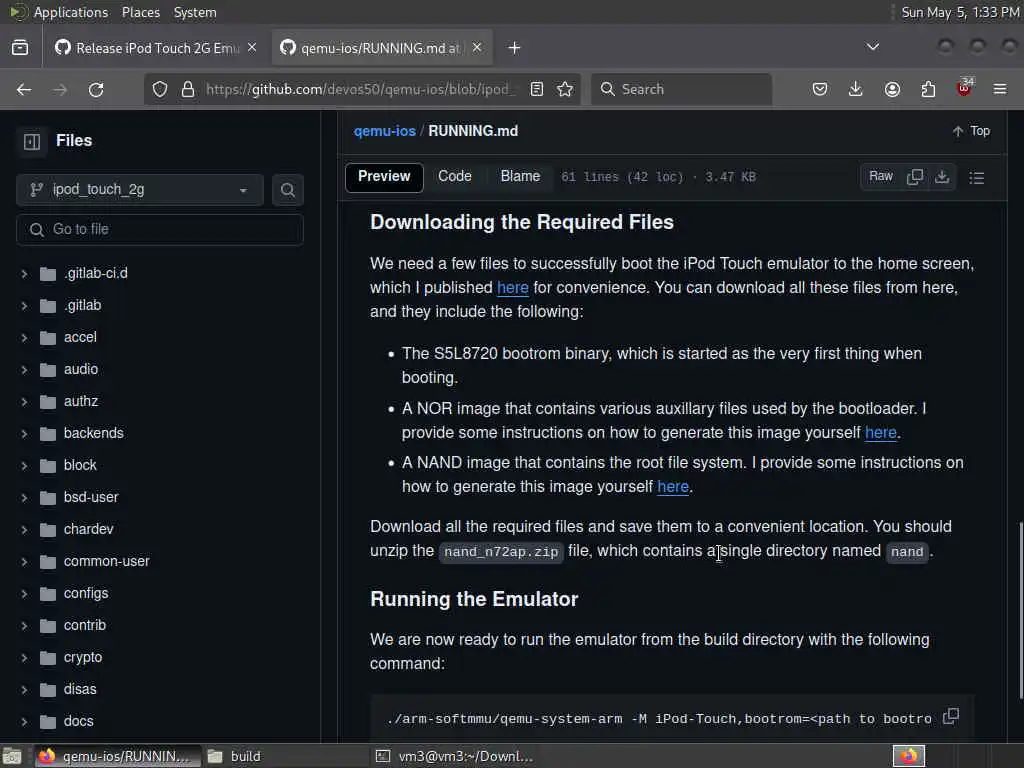Close the RUNNING.md tab

point(477,48)
